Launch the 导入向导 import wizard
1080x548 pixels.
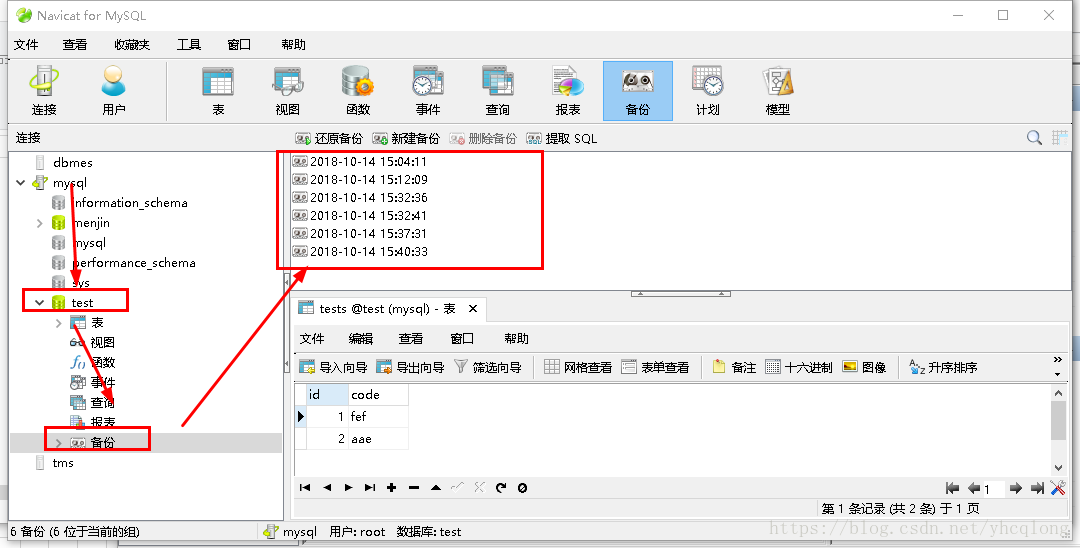click(x=333, y=367)
